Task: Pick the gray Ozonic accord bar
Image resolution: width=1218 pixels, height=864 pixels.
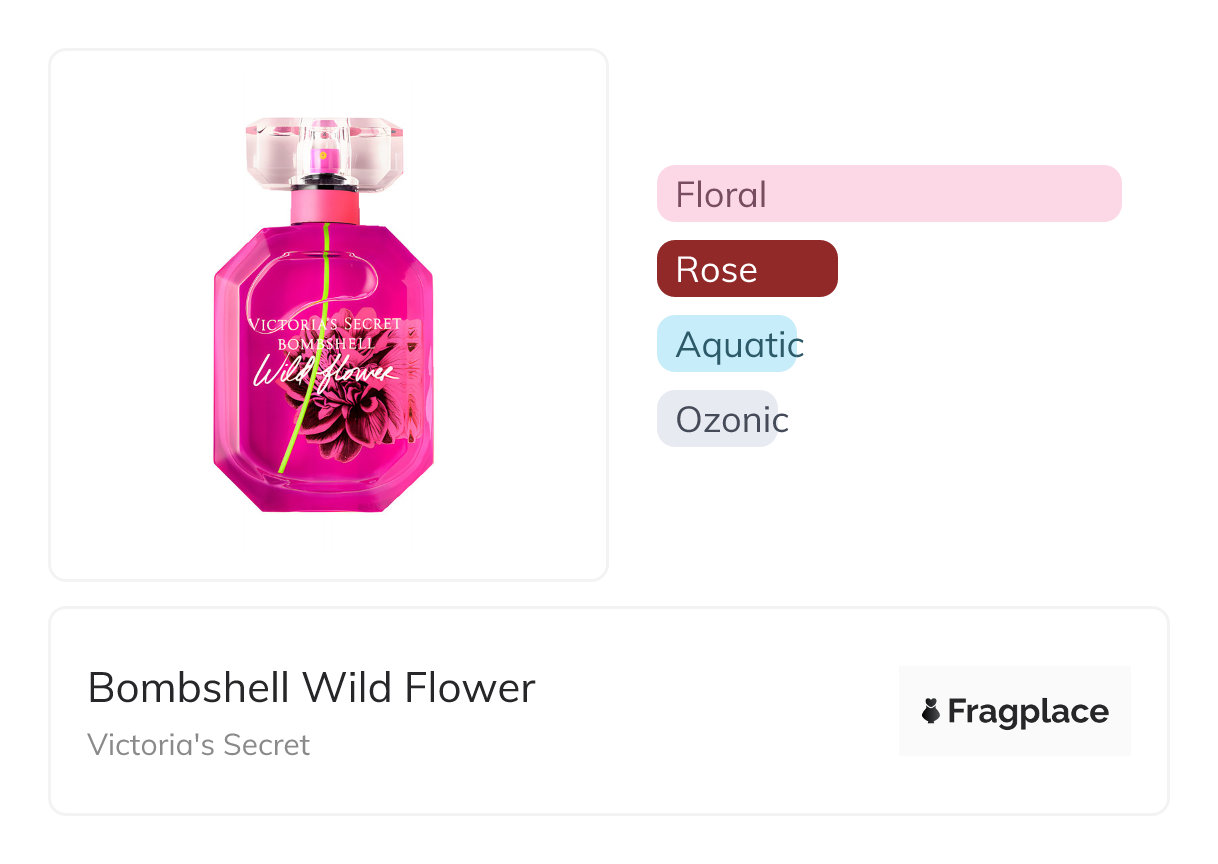Action: 716,419
